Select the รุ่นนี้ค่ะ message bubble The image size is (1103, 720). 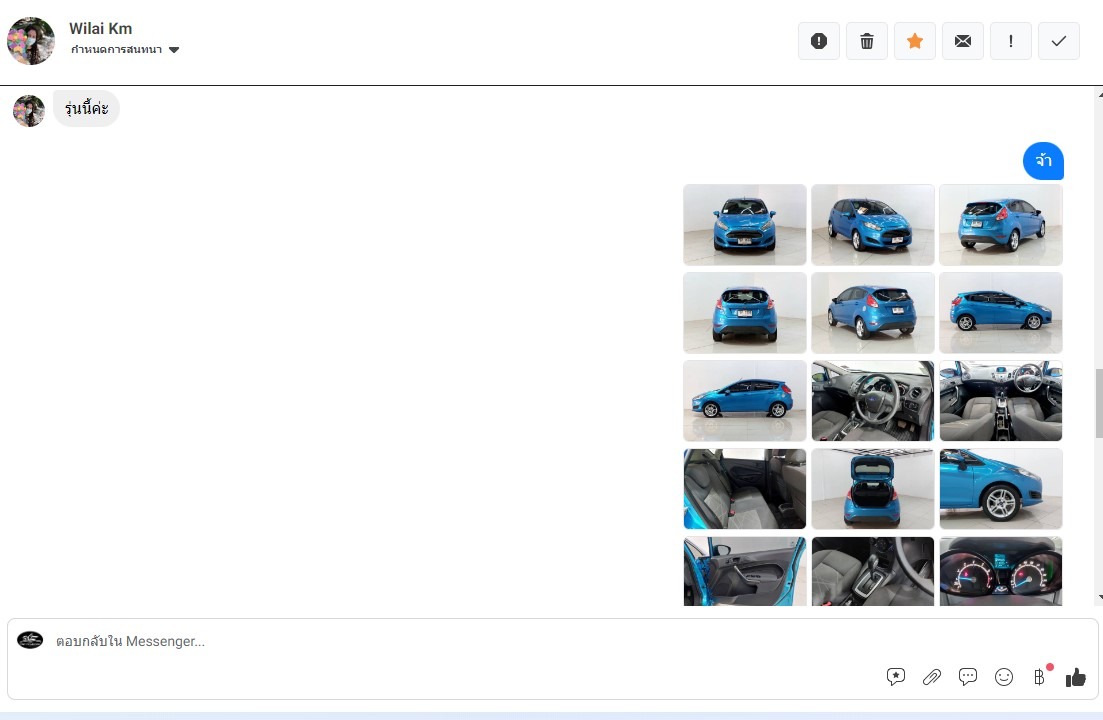(87, 109)
